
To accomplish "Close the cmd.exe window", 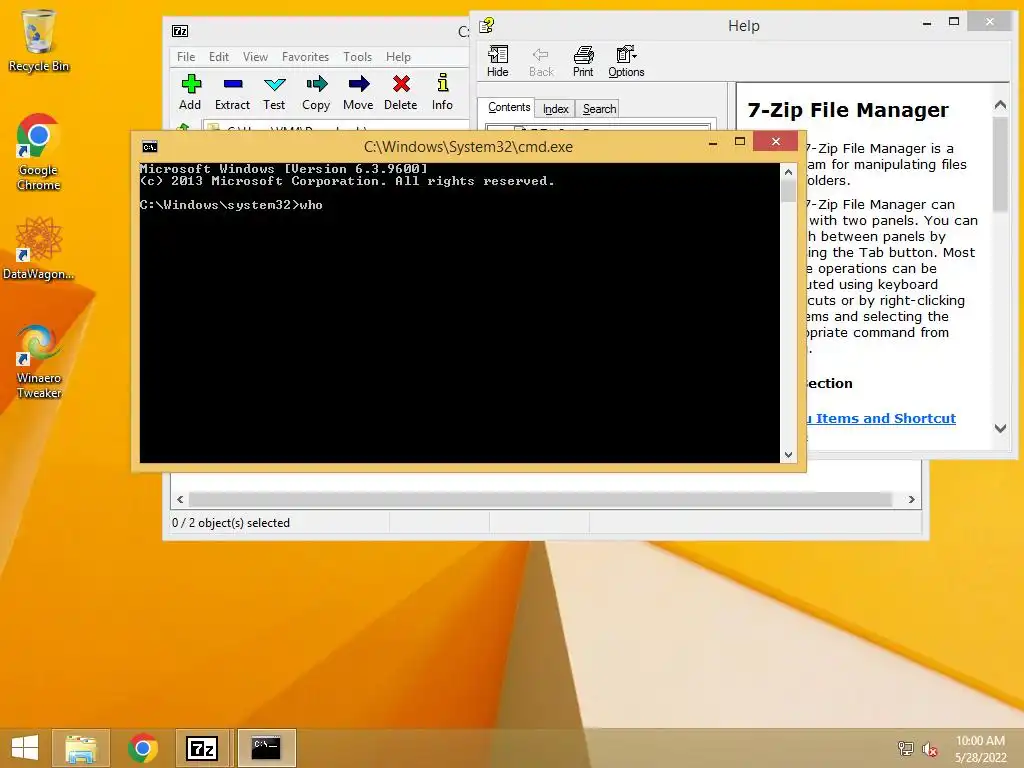I will [x=775, y=141].
